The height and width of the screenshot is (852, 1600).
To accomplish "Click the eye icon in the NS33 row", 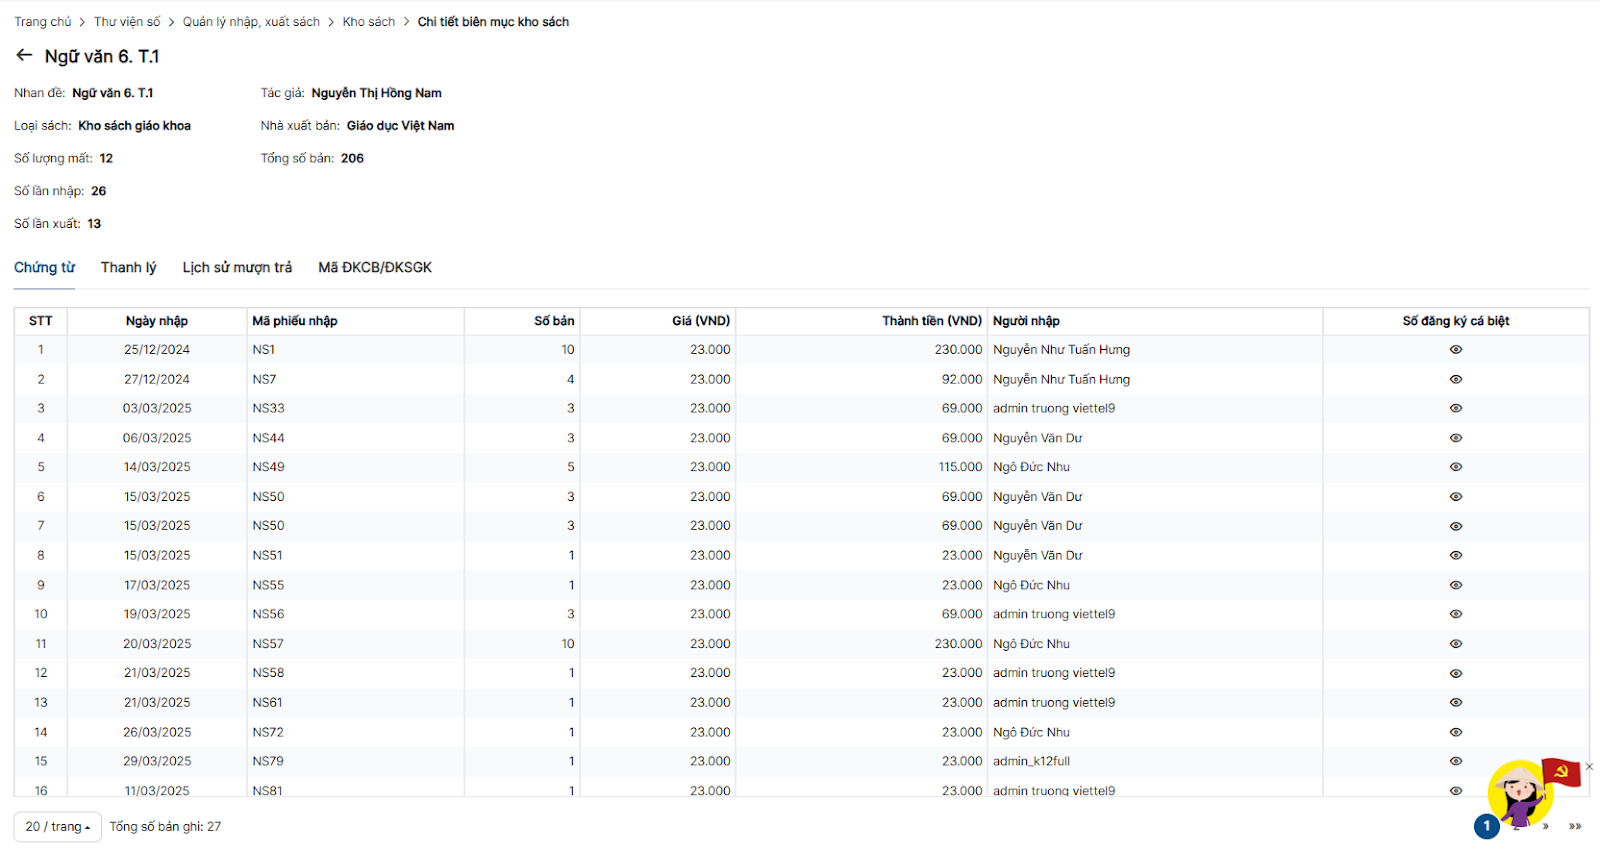I will coord(1455,409).
